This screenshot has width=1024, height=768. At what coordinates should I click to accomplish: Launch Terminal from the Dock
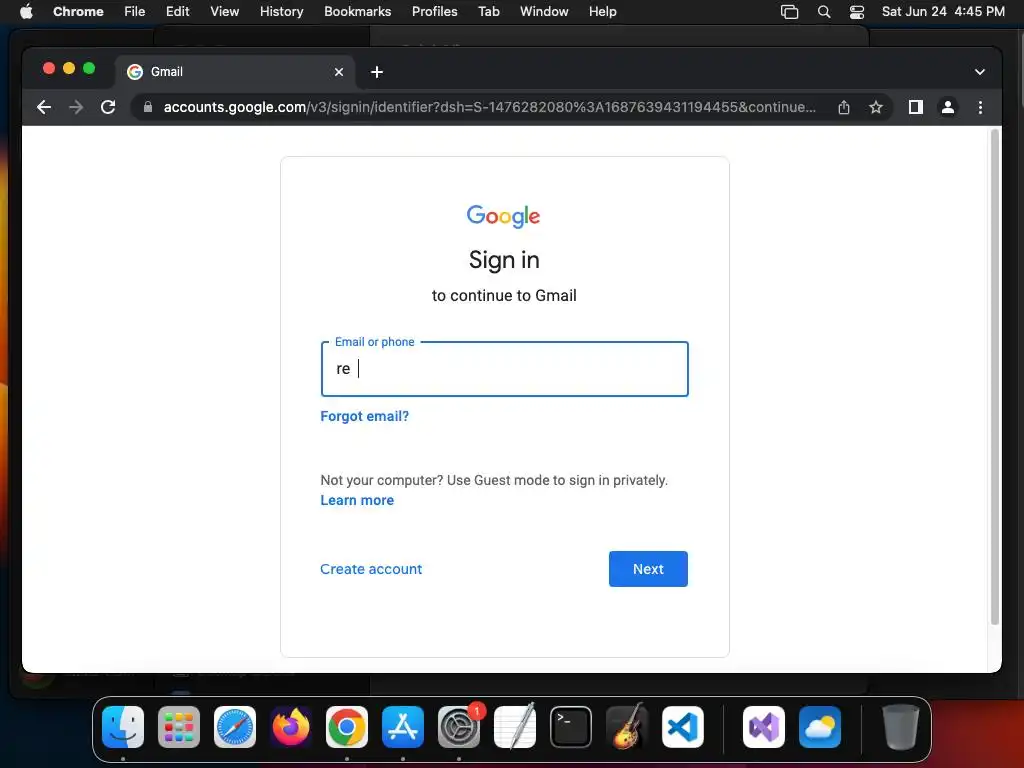(571, 727)
